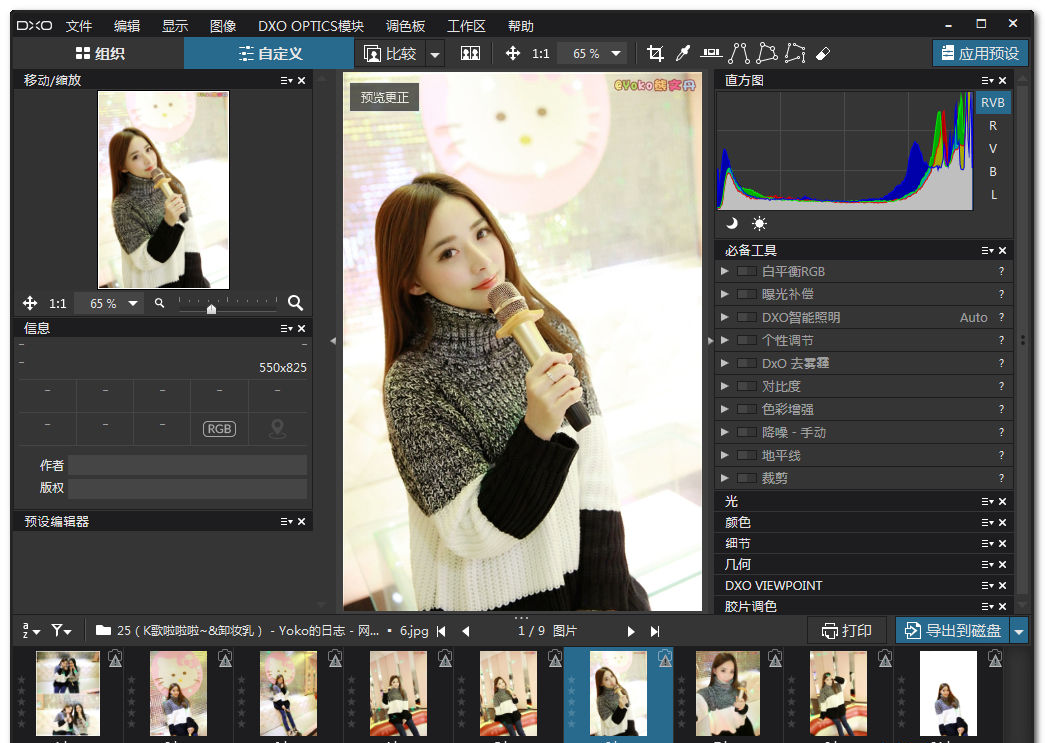Screen dimensions: 1045x743
Task: Open the 导出到磁盘 dropdown arrow
Action: [1018, 630]
